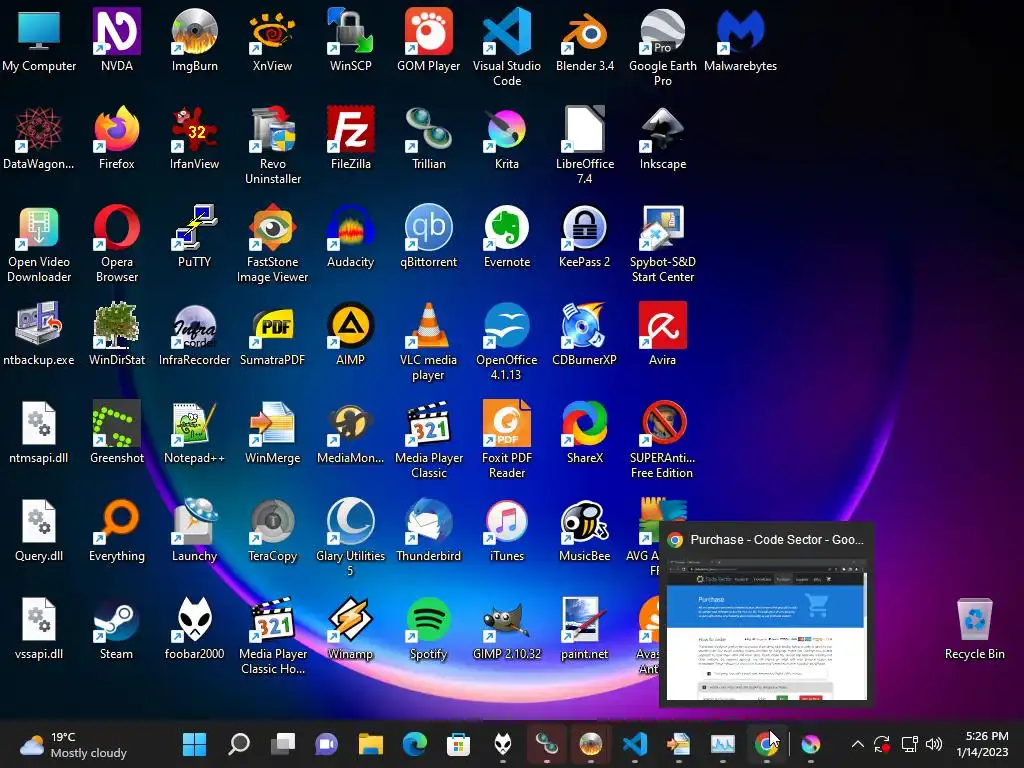Select Opera Browser icon
The height and width of the screenshot is (768, 1024).
117,243
